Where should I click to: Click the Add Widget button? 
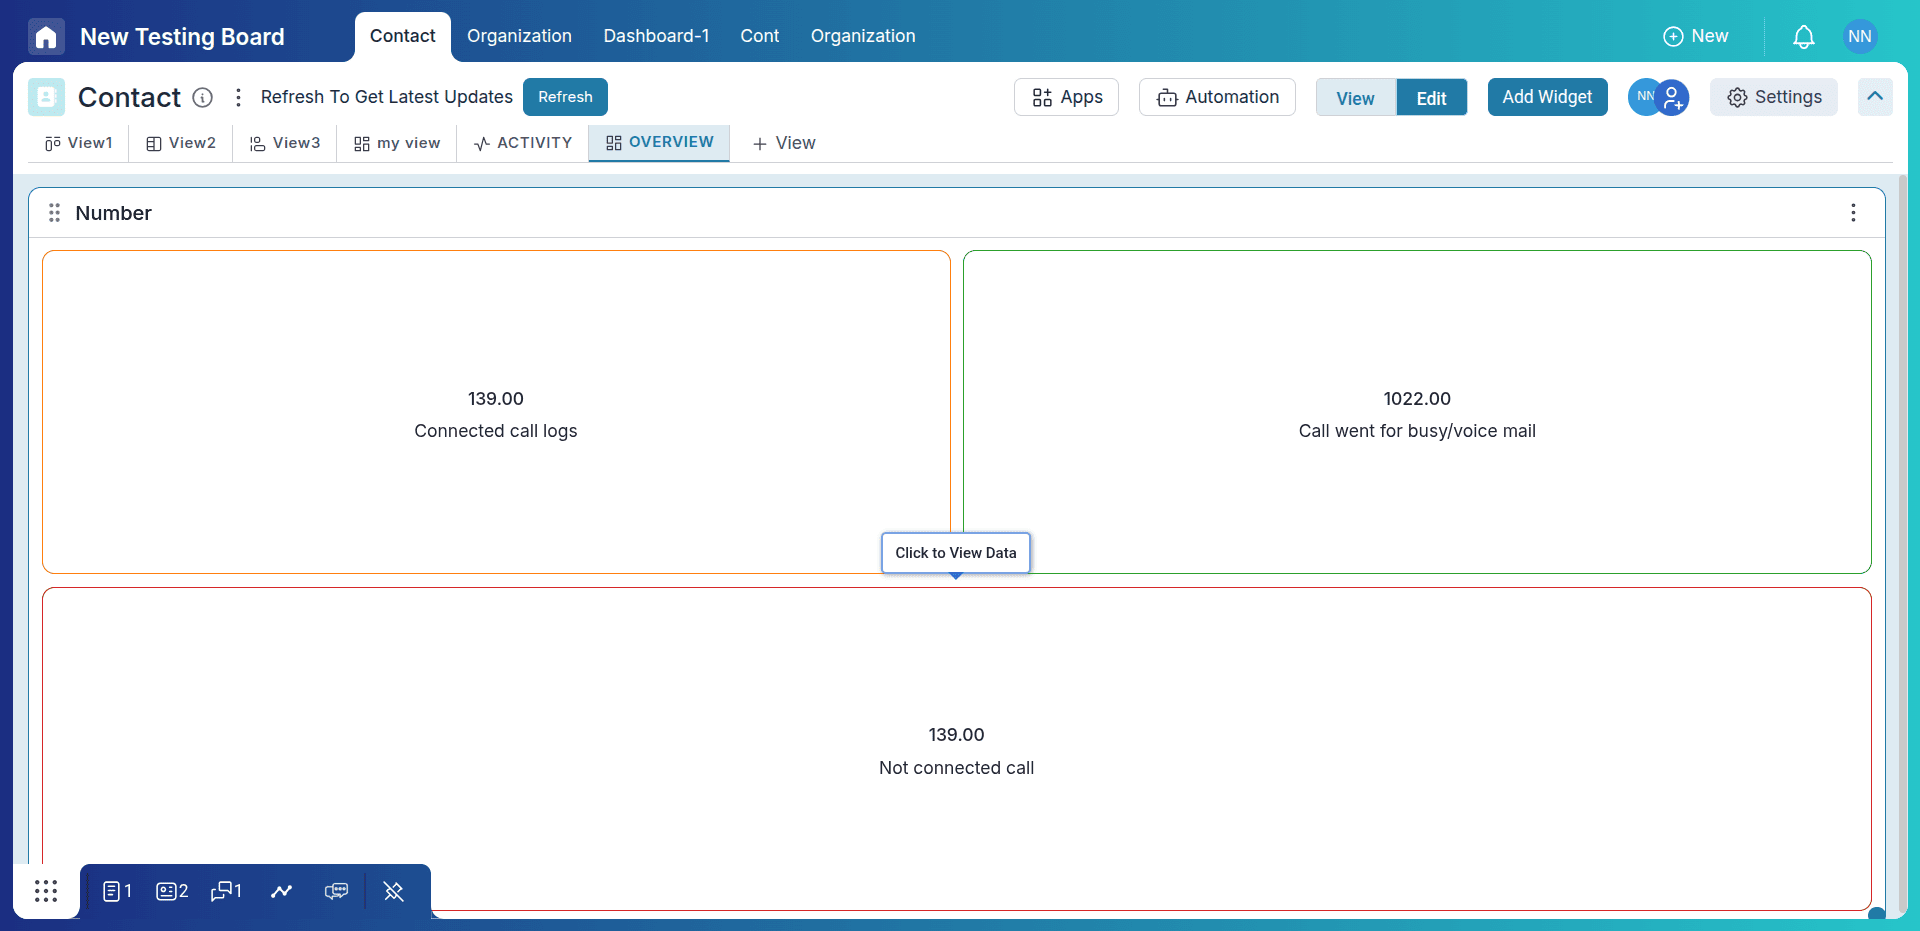click(x=1547, y=97)
